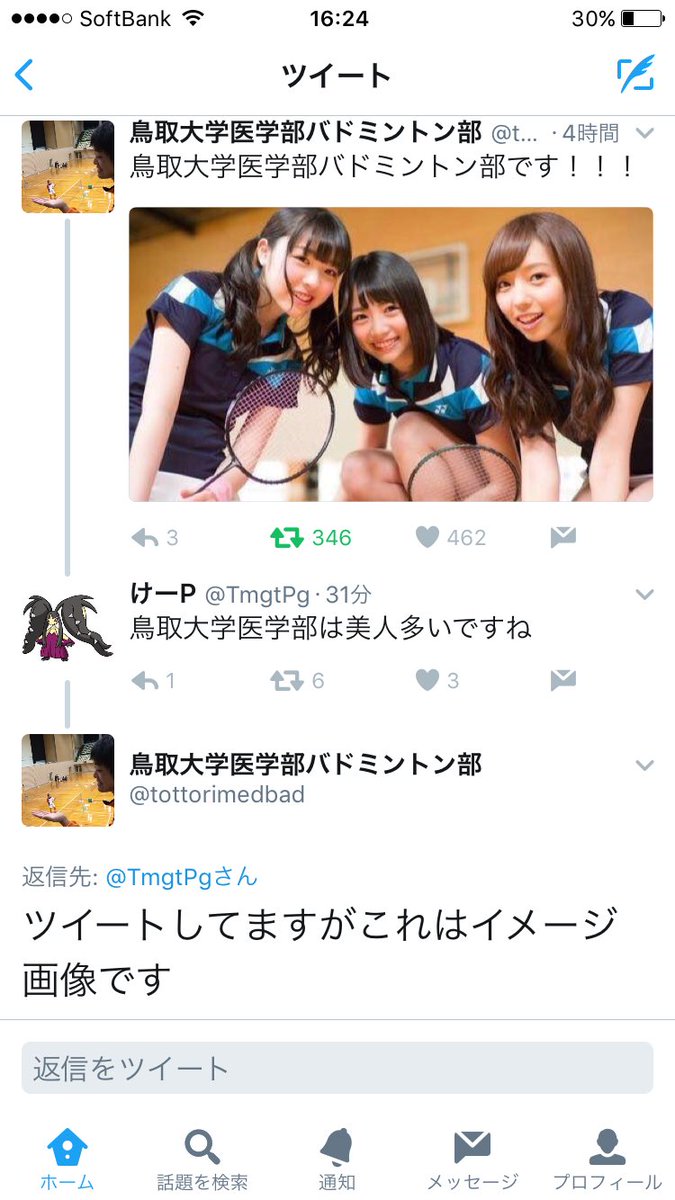Send けーP's tweet via message icon
The width and height of the screenshot is (675, 1200).
point(563,681)
